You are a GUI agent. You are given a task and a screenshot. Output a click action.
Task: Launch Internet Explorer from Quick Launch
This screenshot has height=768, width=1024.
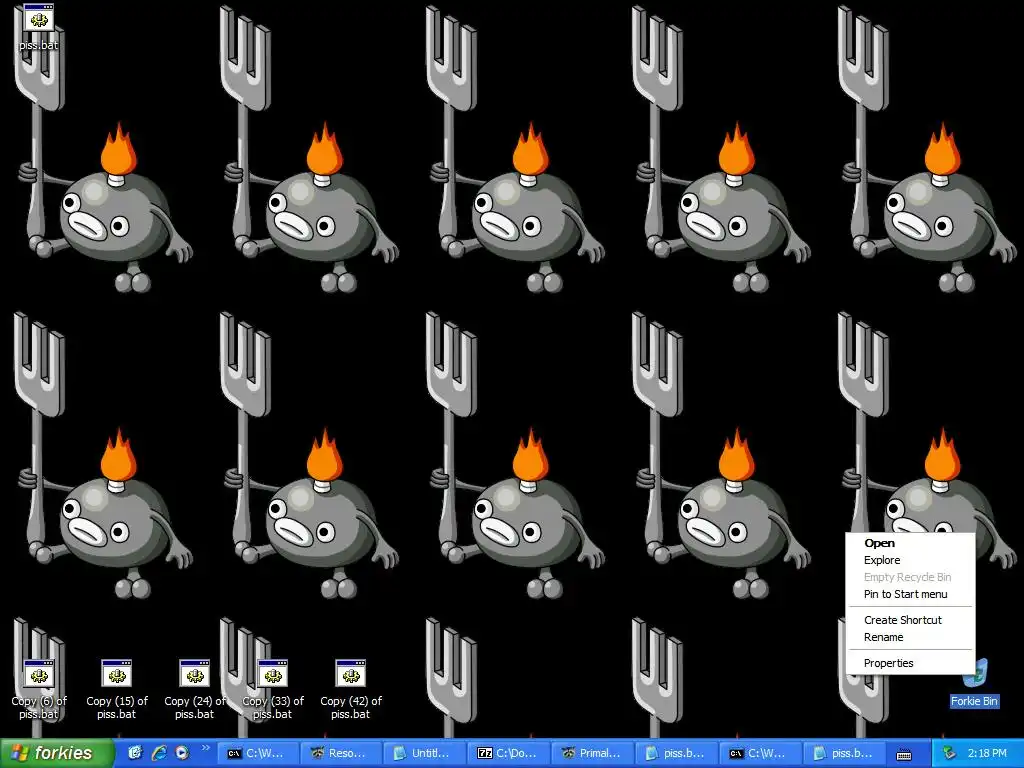[159, 753]
